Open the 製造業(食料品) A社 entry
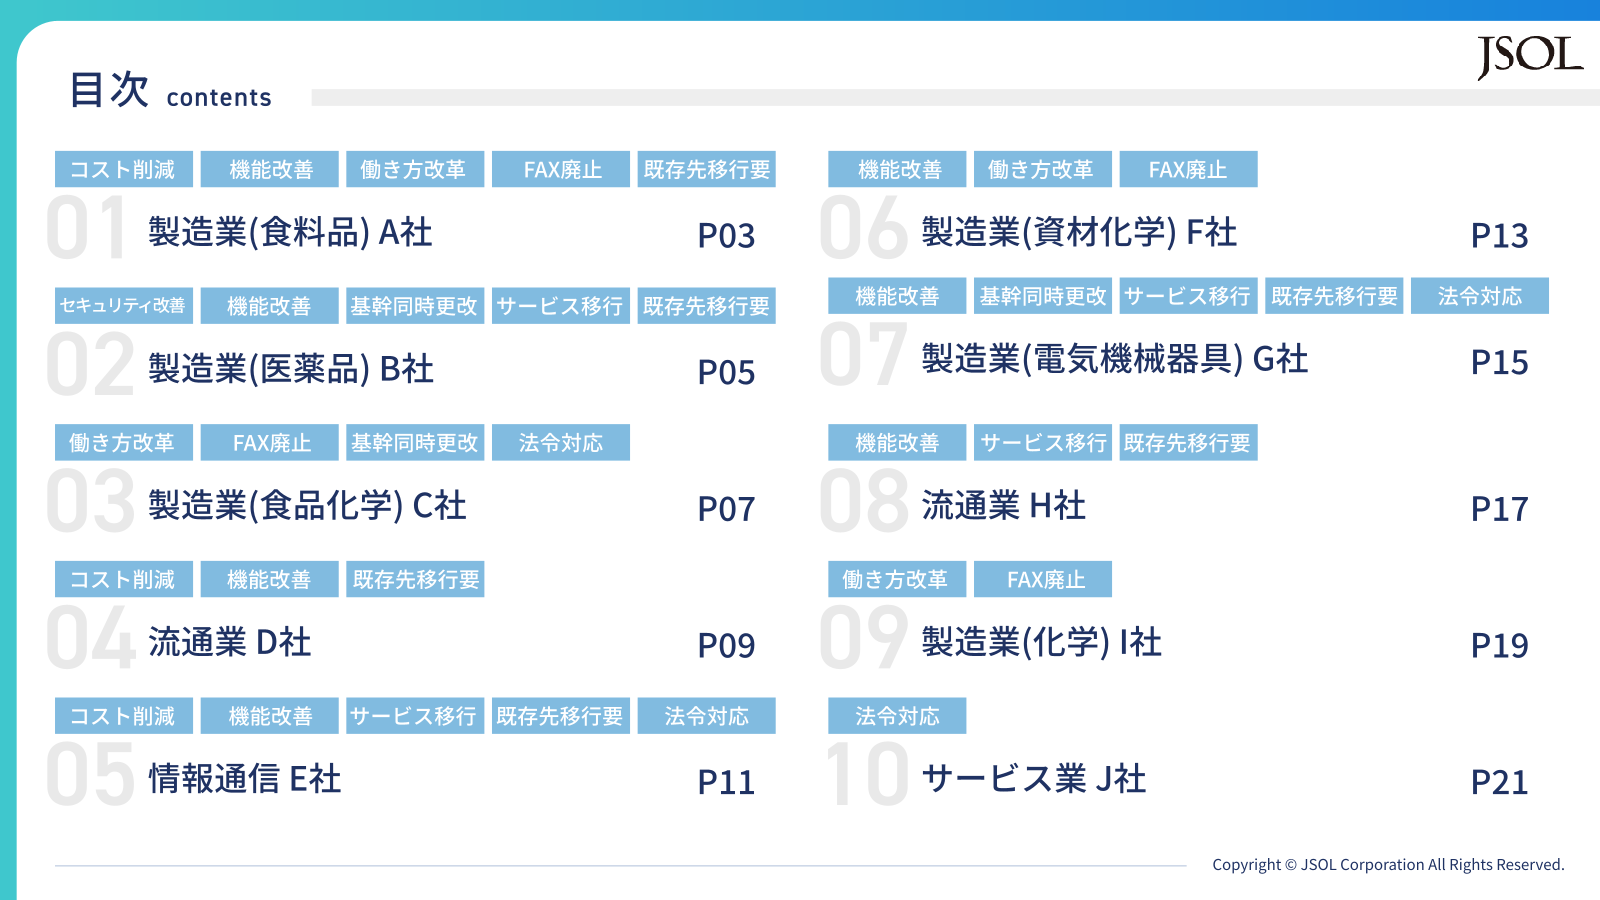Viewport: 1600px width, 900px height. 290,232
